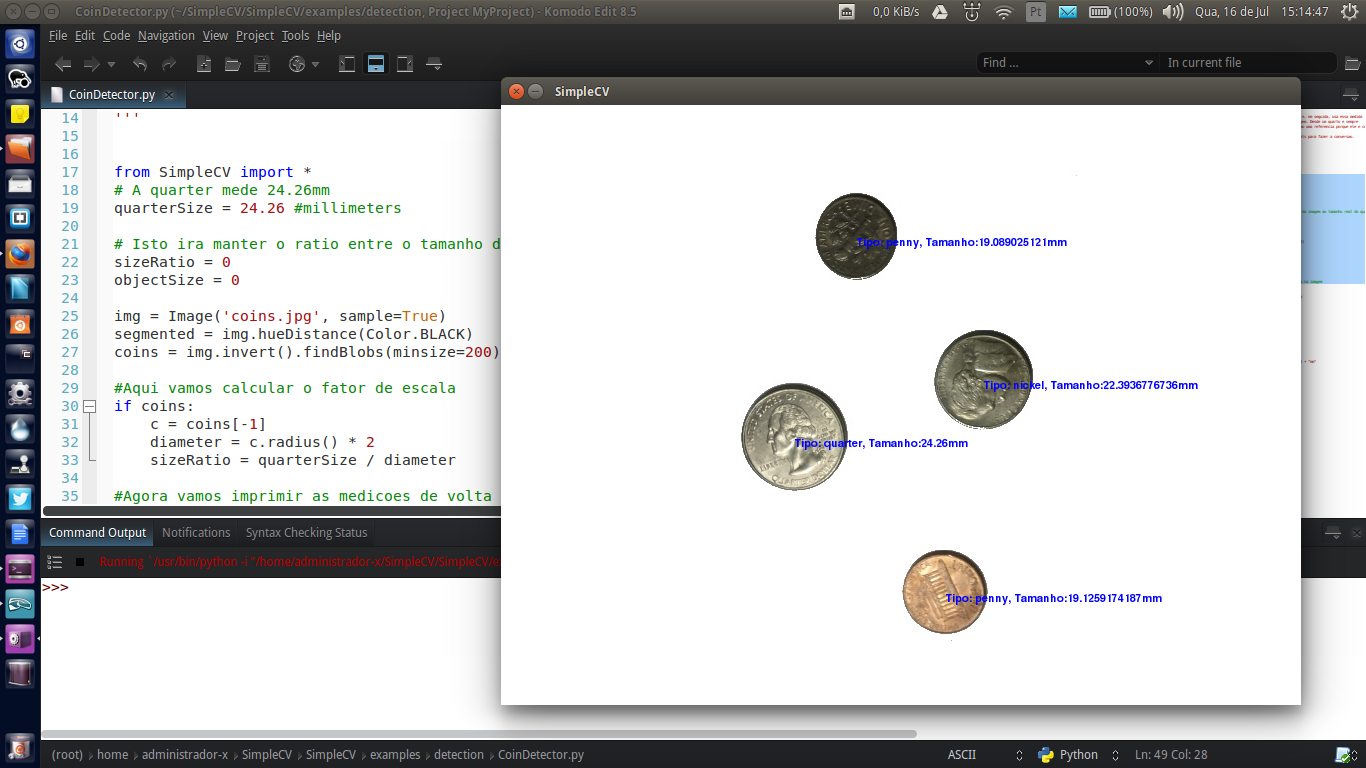Collapse the code fold at line 30
The height and width of the screenshot is (768, 1366).
point(89,406)
